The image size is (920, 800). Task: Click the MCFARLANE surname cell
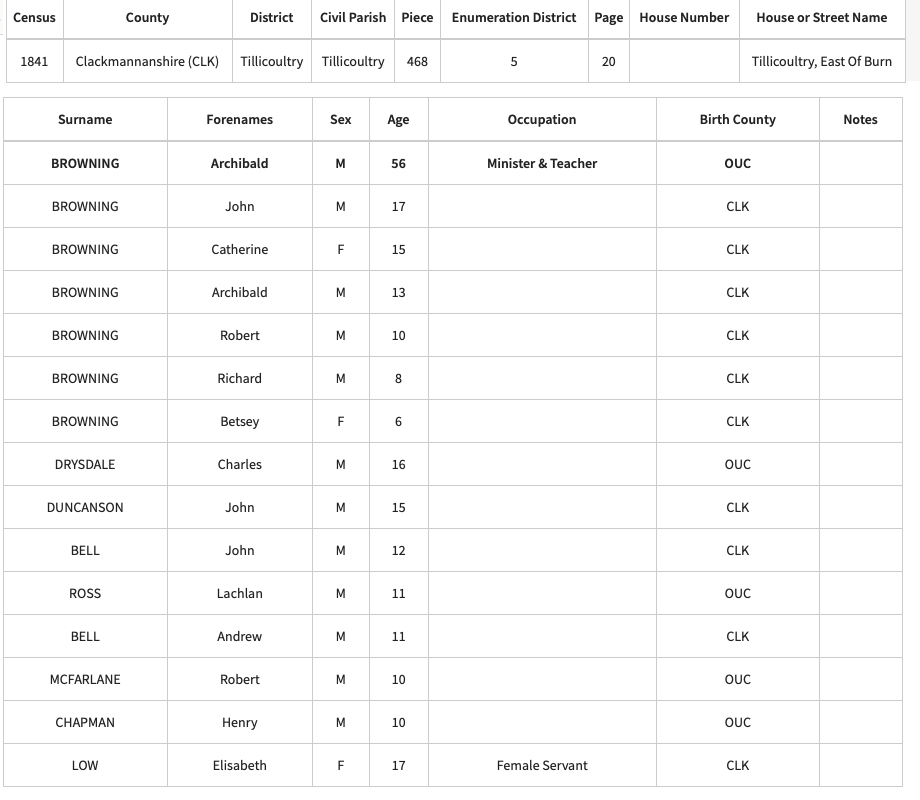coord(85,679)
